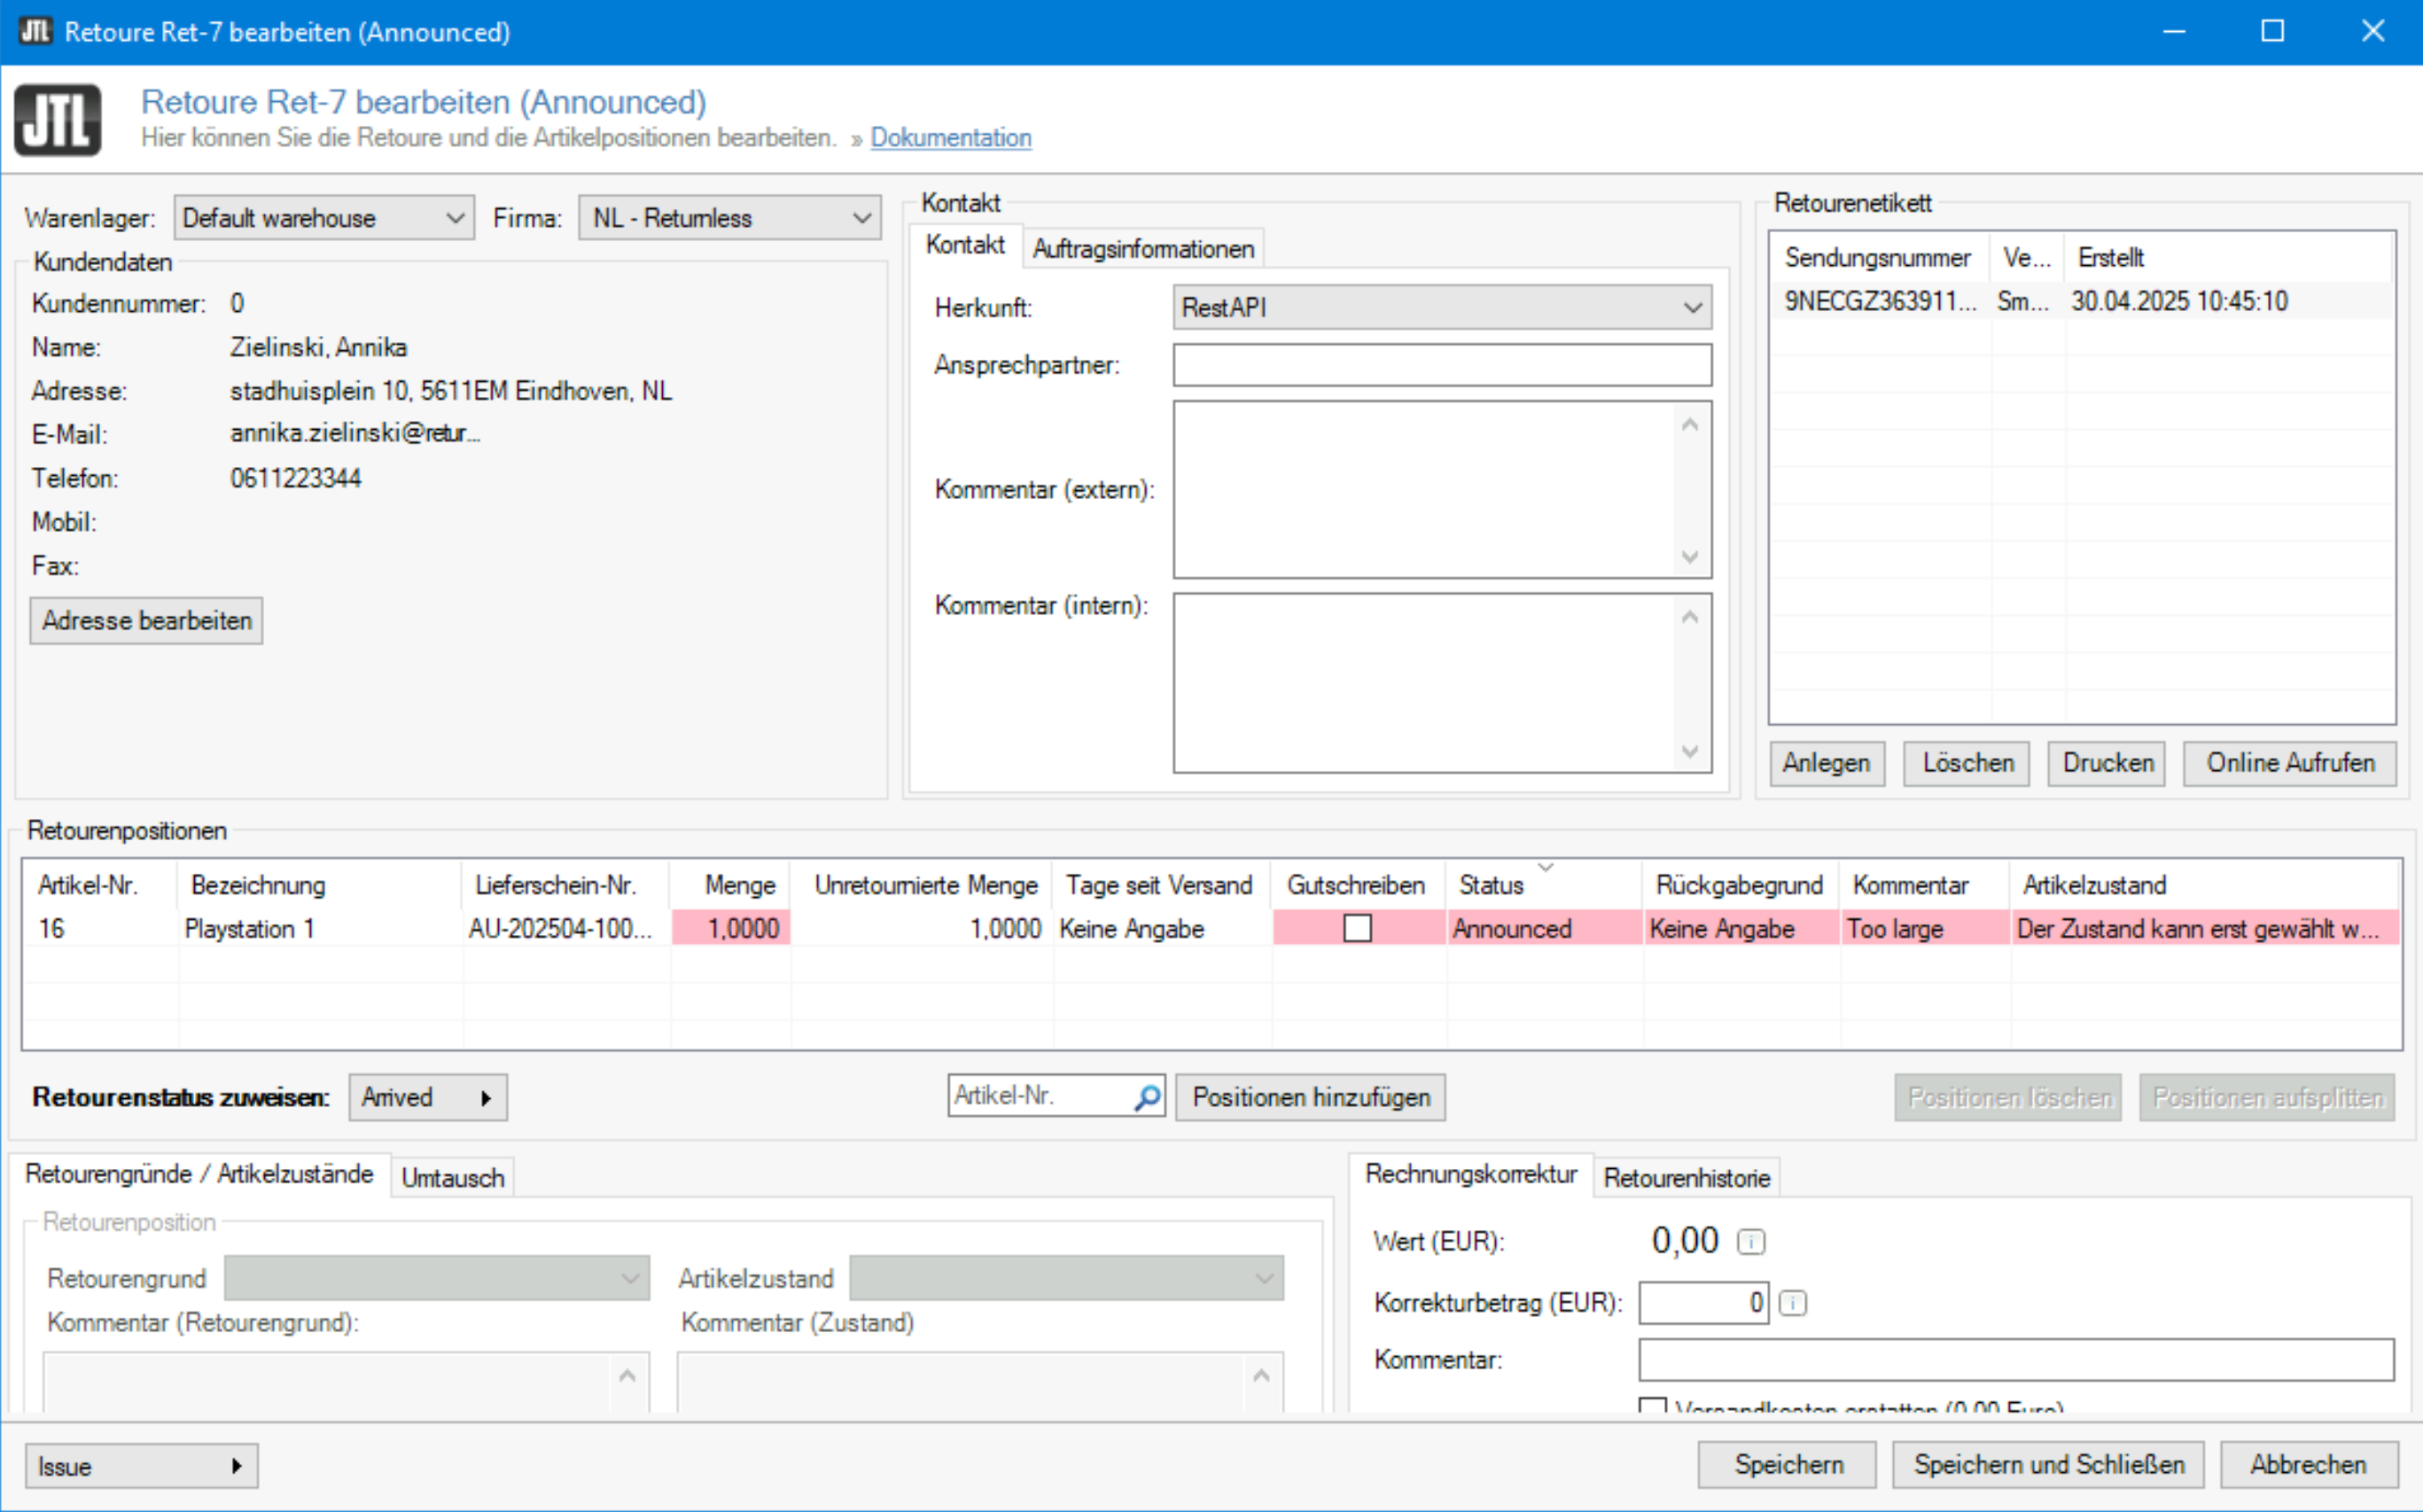The image size is (2423, 1512).
Task: Click the sort arrow on the Status column
Action: pyautogui.click(x=1545, y=867)
